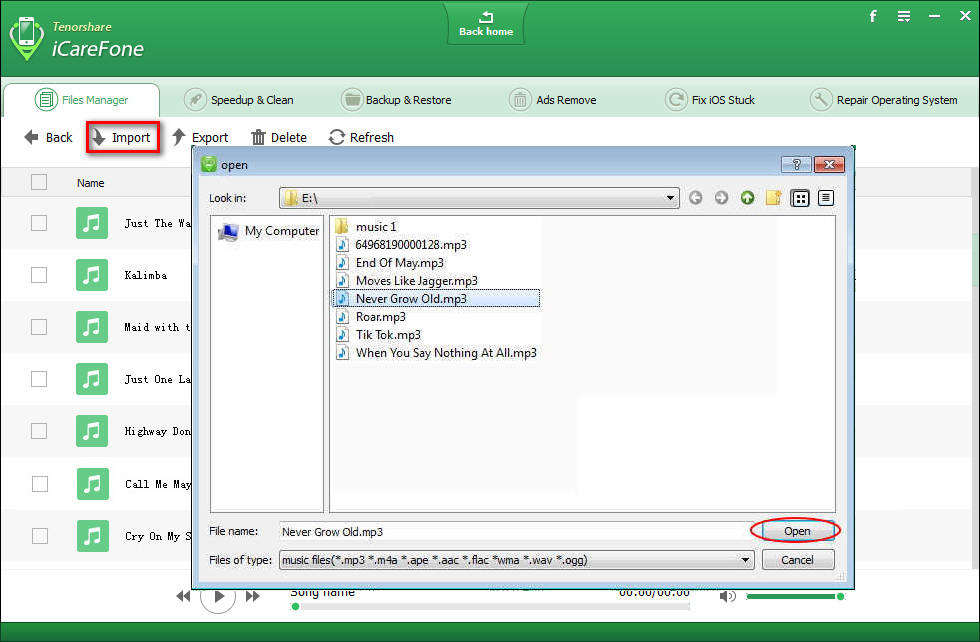Cancel the open file dialog

pyautogui.click(x=798, y=559)
